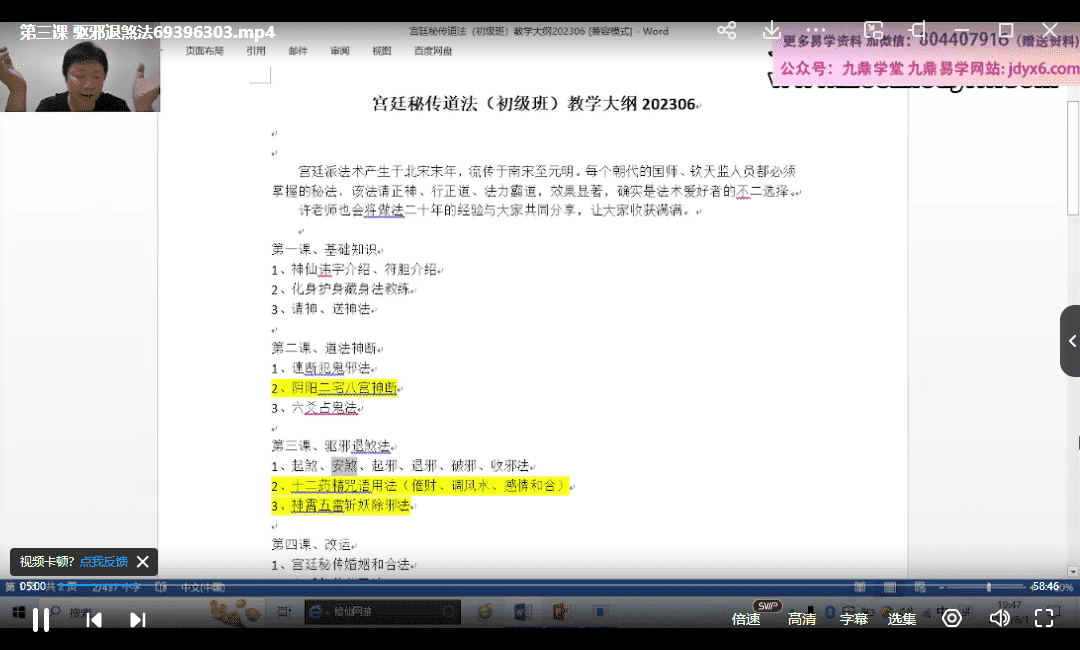1080x650 pixels.
Task: Mute the video volume
Action: tap(998, 618)
